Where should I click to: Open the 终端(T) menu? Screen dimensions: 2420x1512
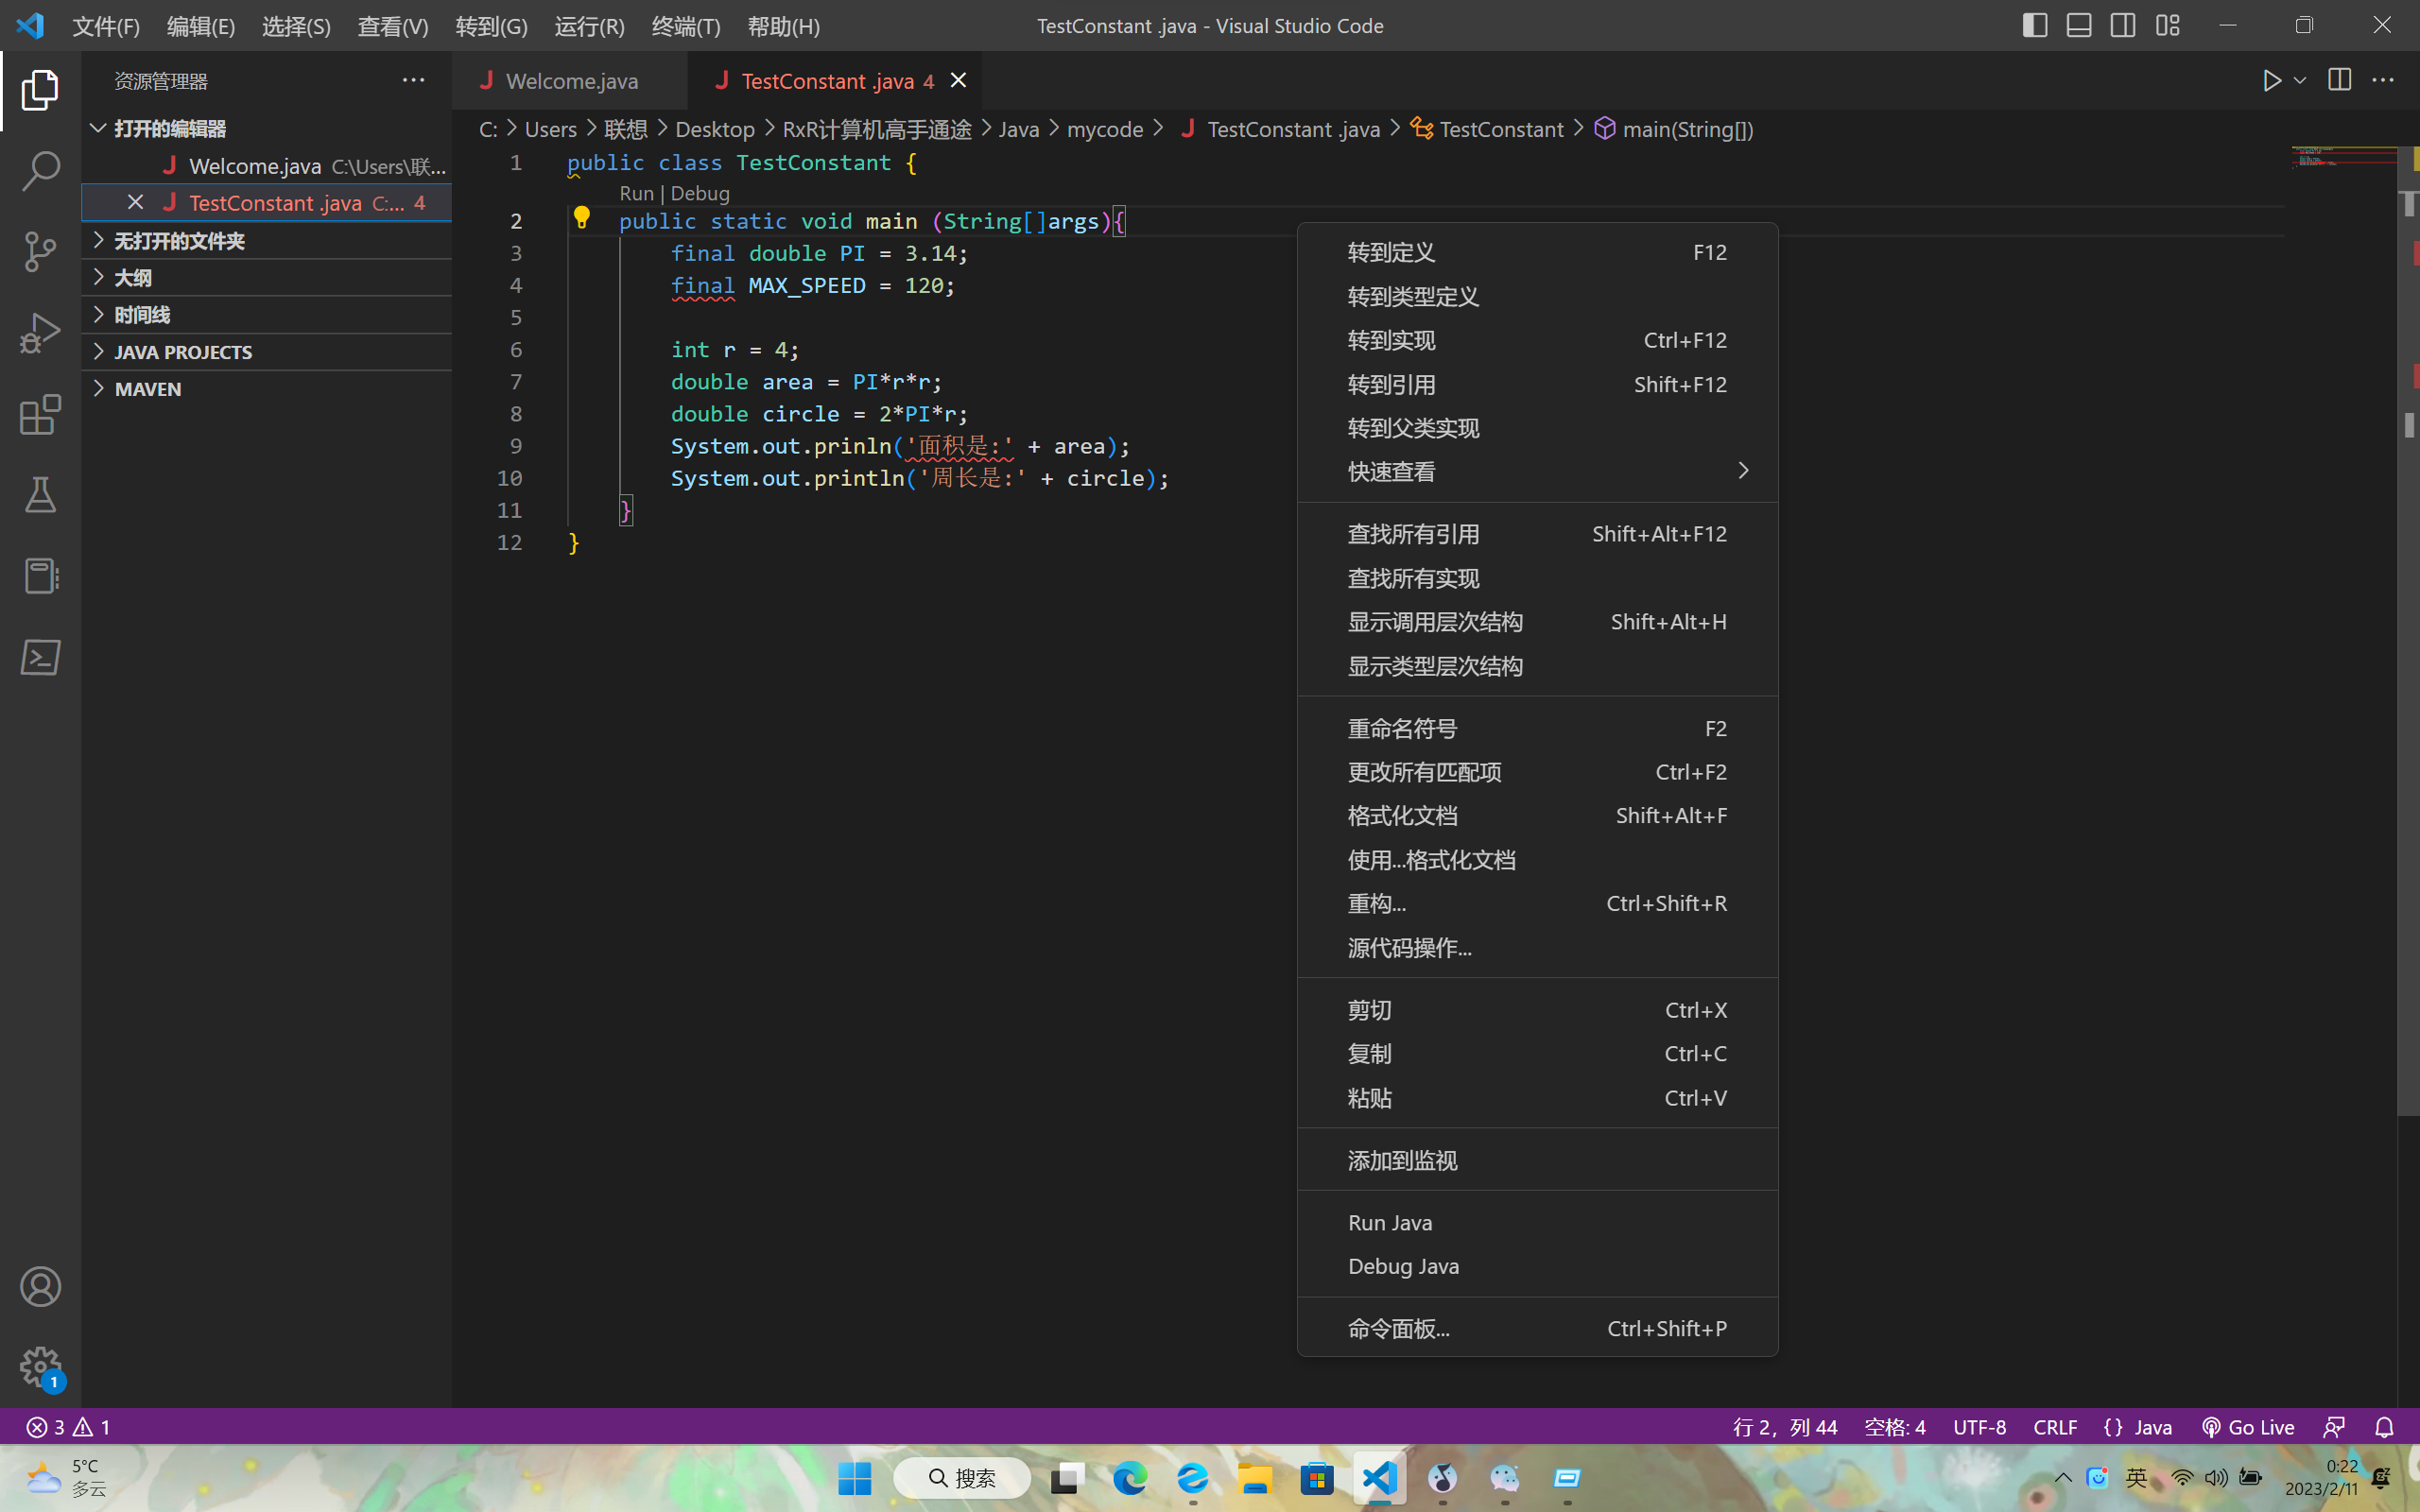(x=686, y=26)
